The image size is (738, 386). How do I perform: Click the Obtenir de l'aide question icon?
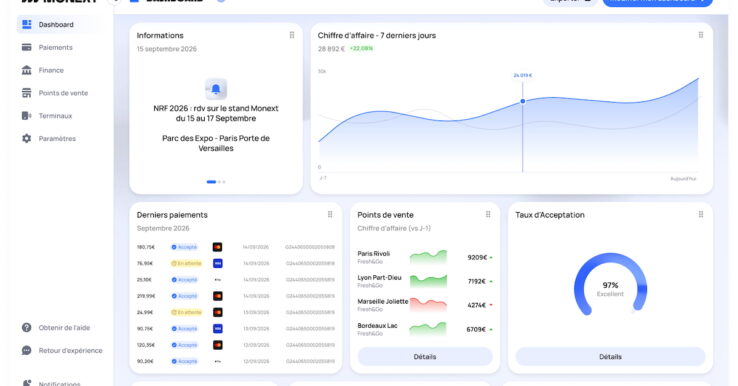coord(27,328)
